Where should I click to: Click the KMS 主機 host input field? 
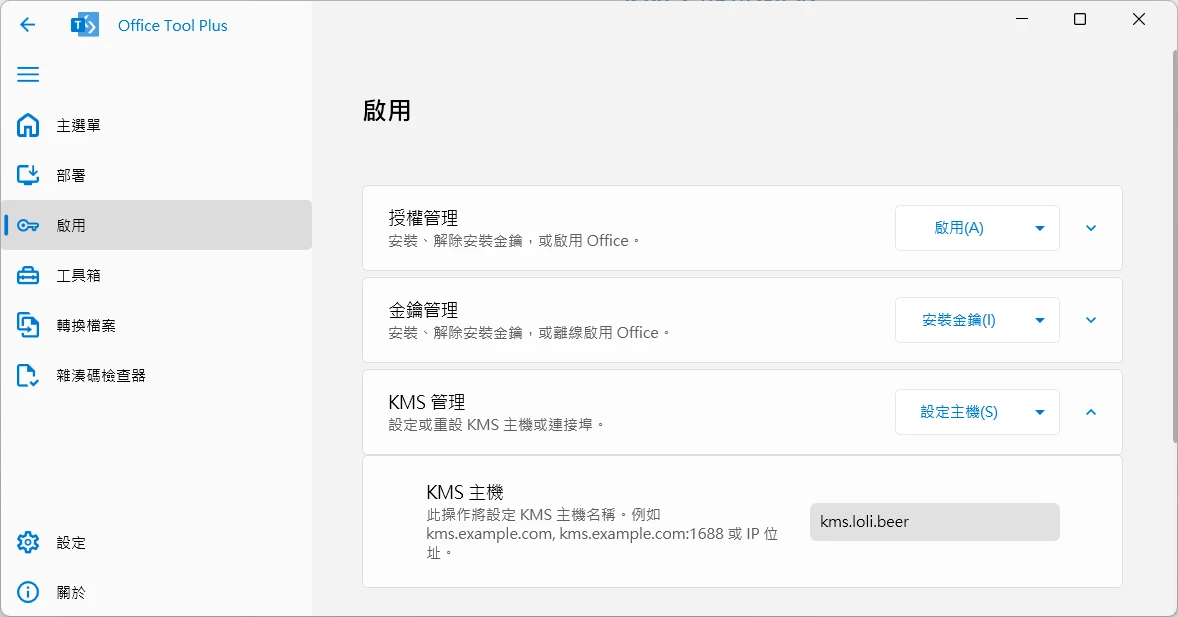coord(934,522)
